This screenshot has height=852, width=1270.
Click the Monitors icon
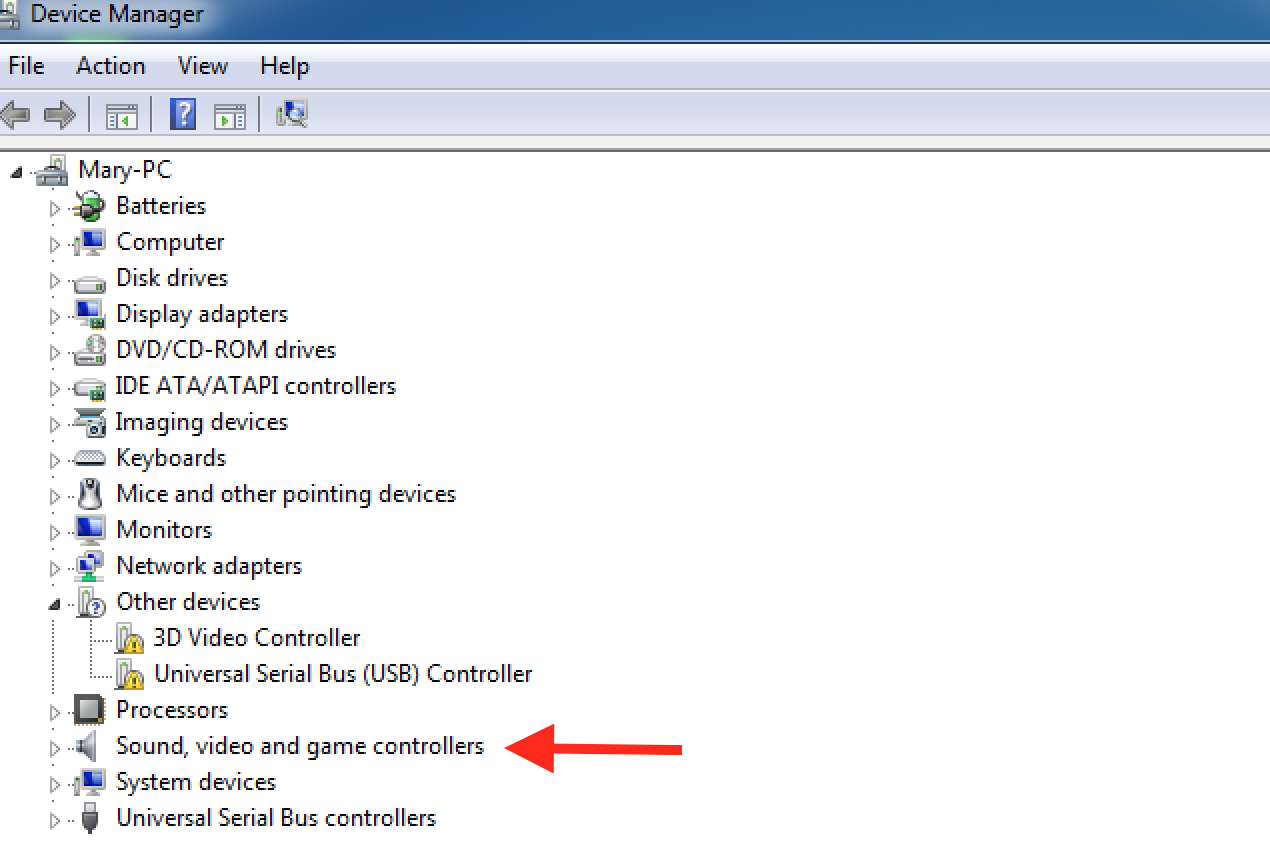click(89, 530)
